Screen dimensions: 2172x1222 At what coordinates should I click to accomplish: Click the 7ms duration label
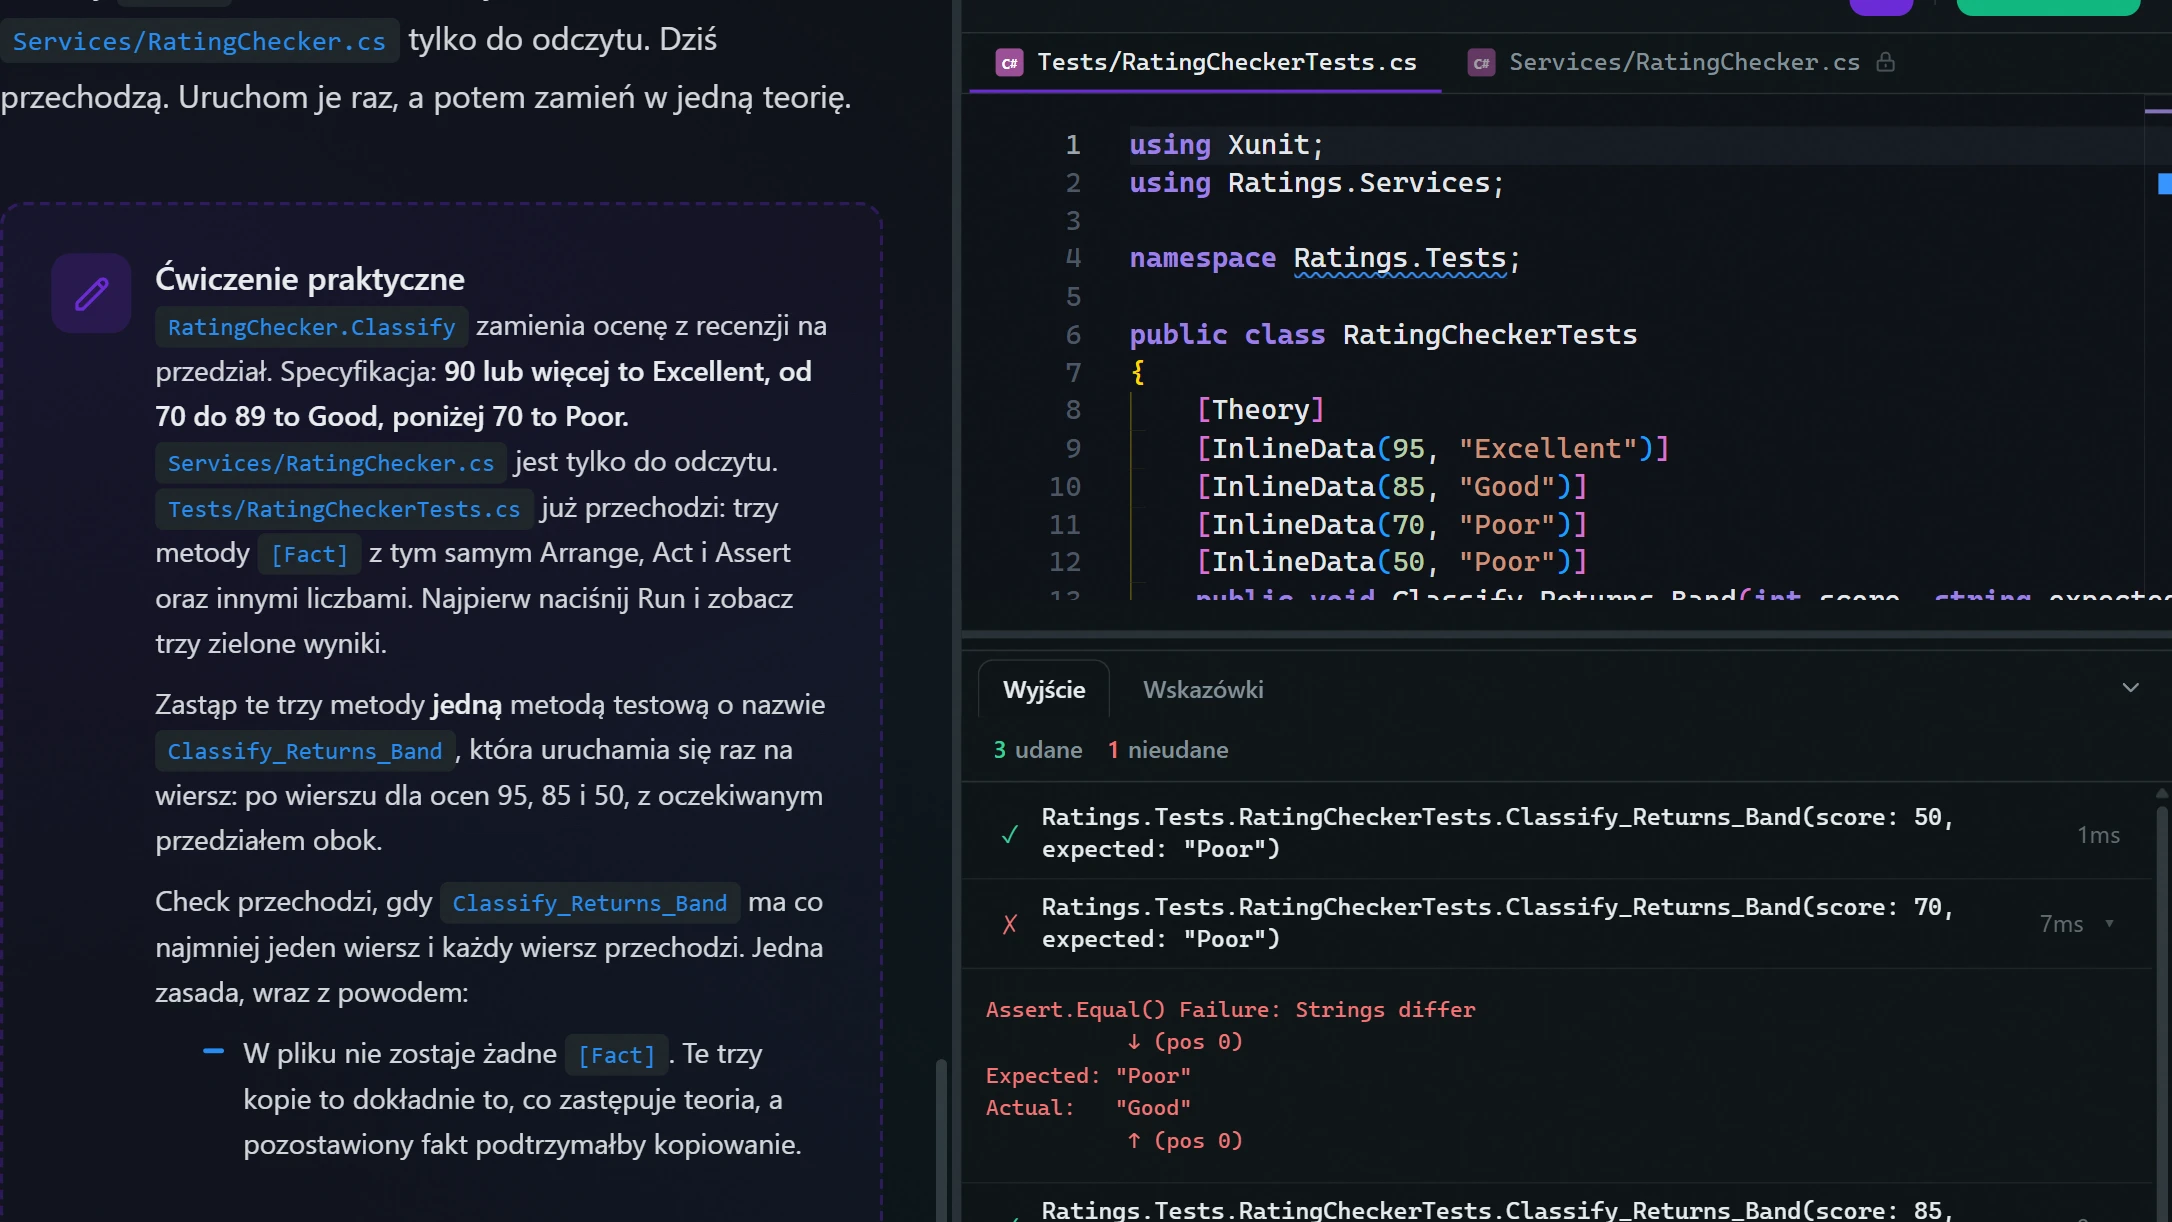point(2061,924)
